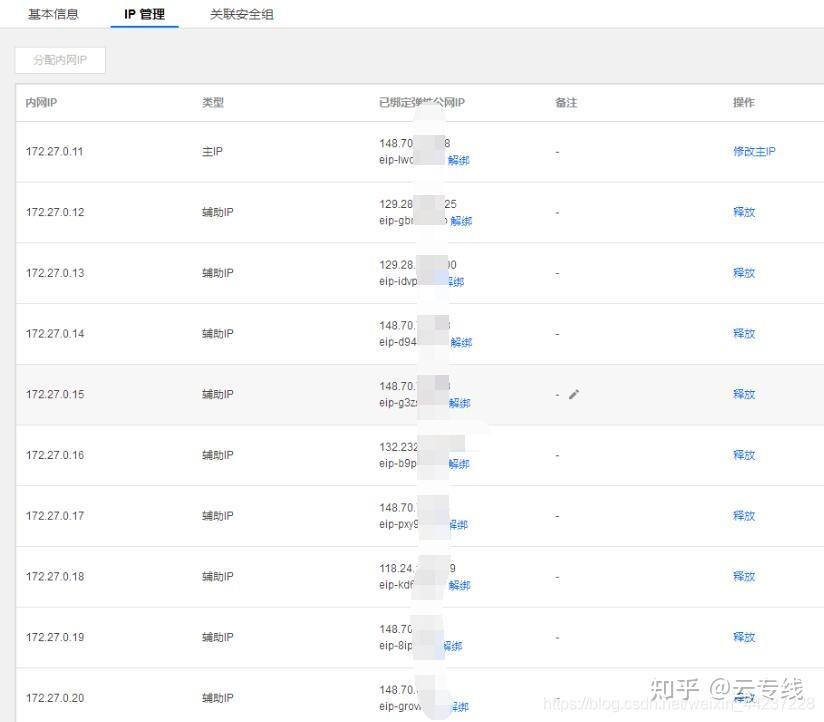Select the IP 管理 tab
824x722 pixels.
click(x=144, y=15)
